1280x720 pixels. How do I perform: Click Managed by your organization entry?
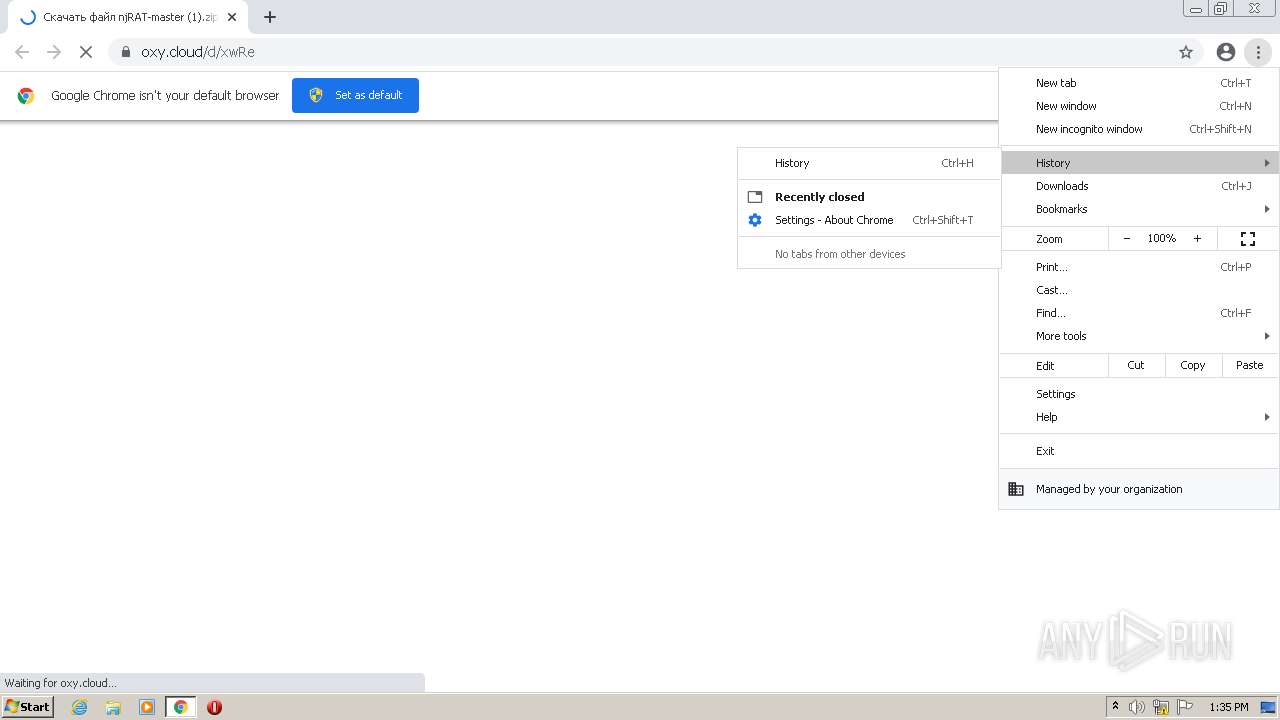(x=1139, y=489)
